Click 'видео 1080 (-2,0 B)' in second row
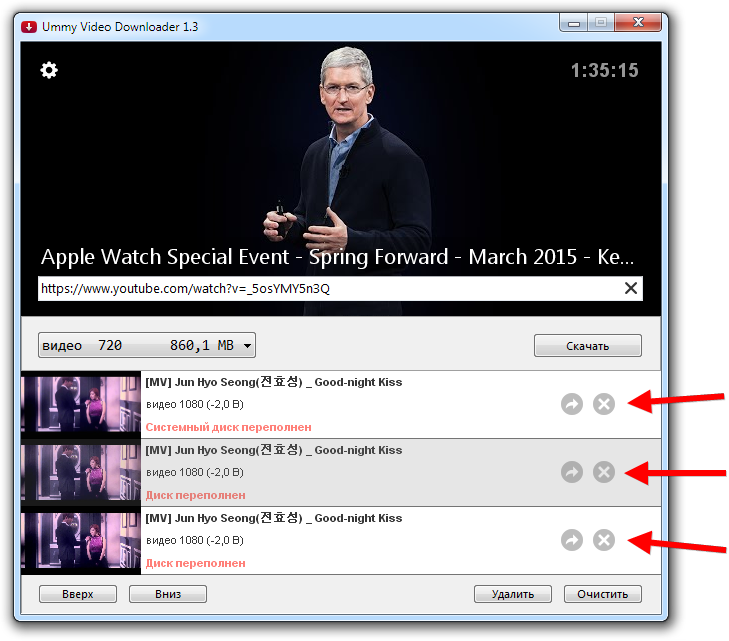 tap(195, 472)
